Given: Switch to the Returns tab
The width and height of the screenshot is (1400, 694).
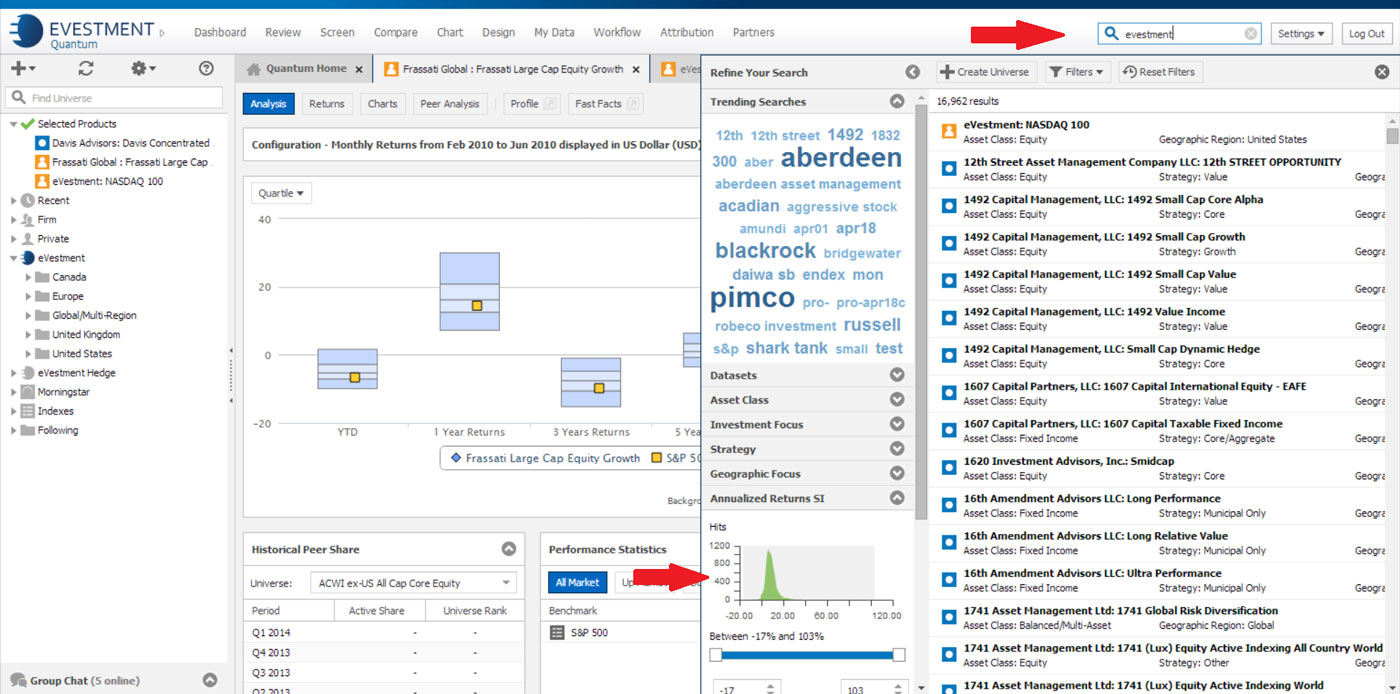Looking at the screenshot, I should 326,104.
